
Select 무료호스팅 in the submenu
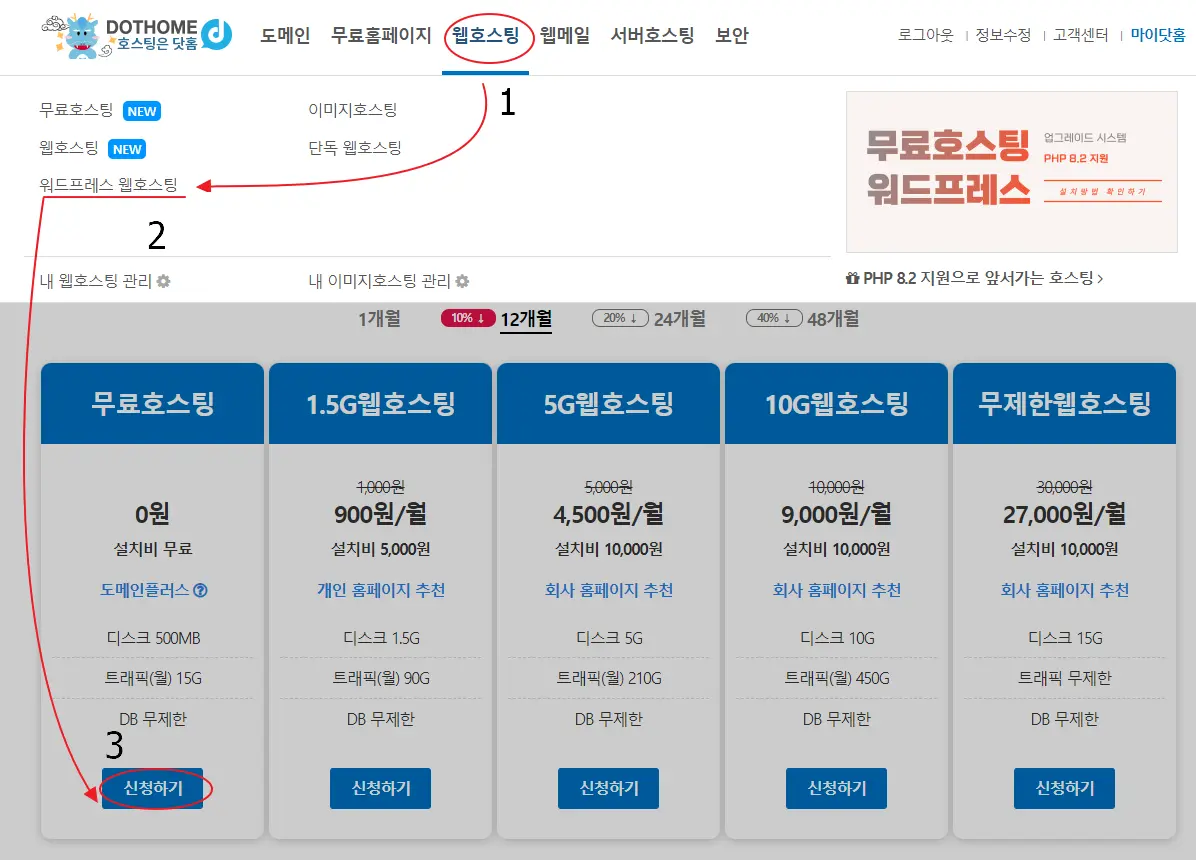click(x=76, y=110)
